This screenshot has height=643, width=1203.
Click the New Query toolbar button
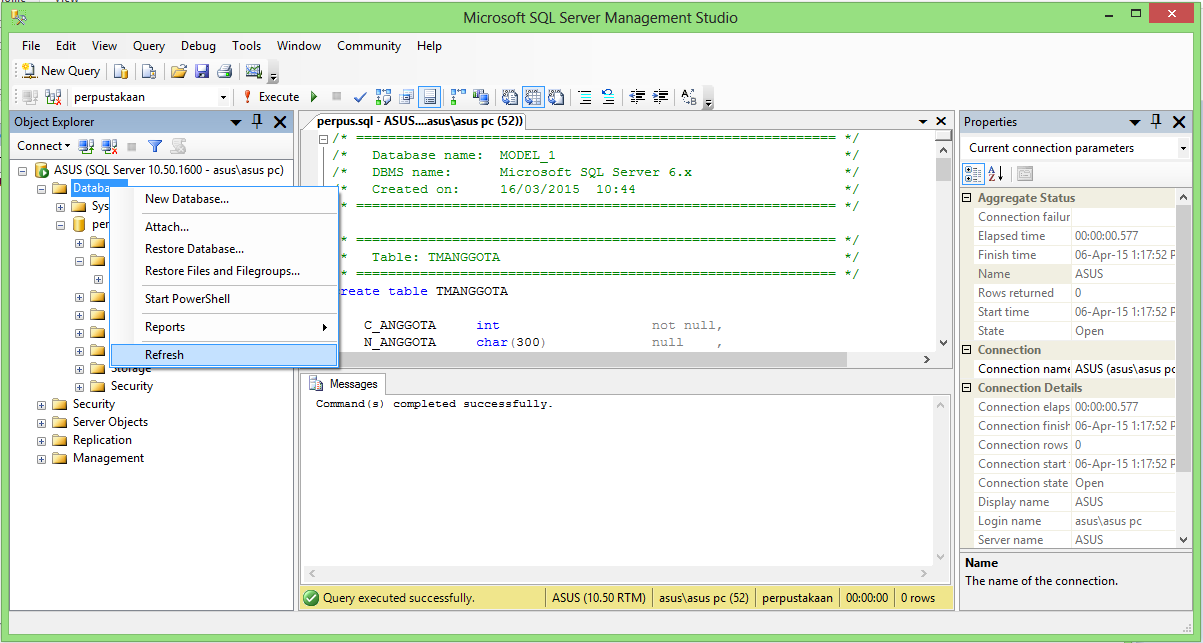[61, 71]
